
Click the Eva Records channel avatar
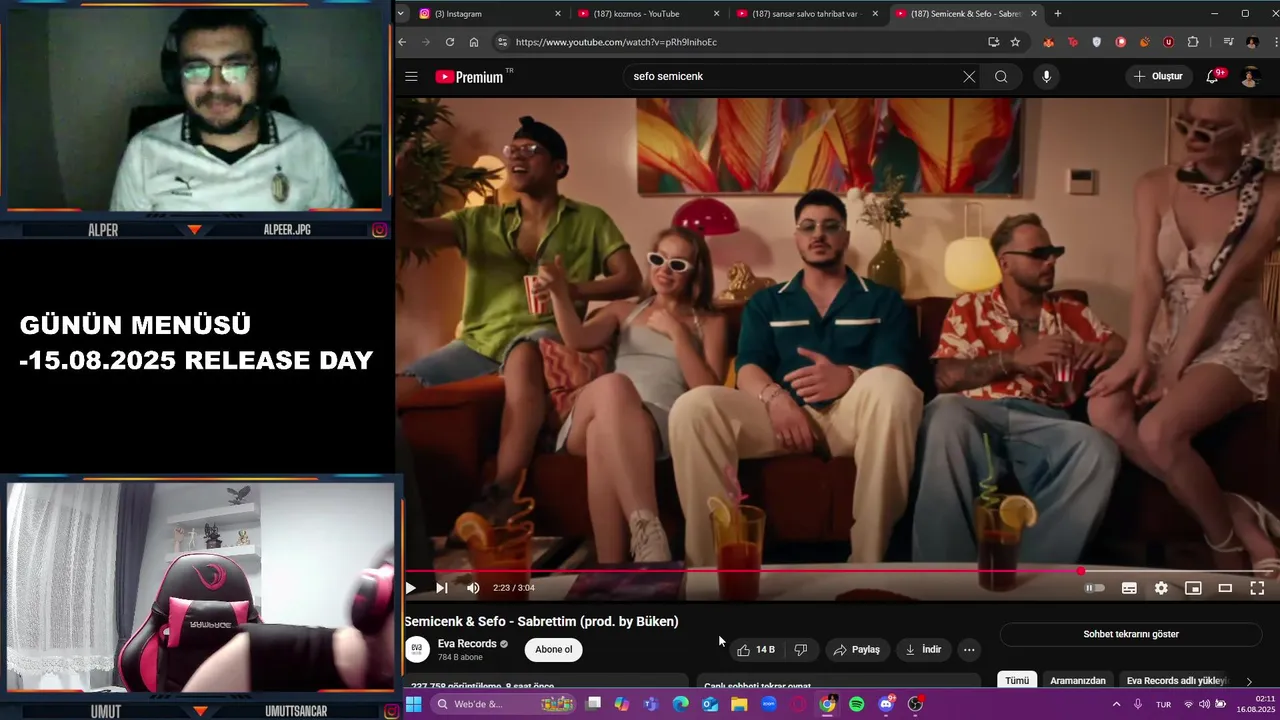pyautogui.click(x=417, y=649)
